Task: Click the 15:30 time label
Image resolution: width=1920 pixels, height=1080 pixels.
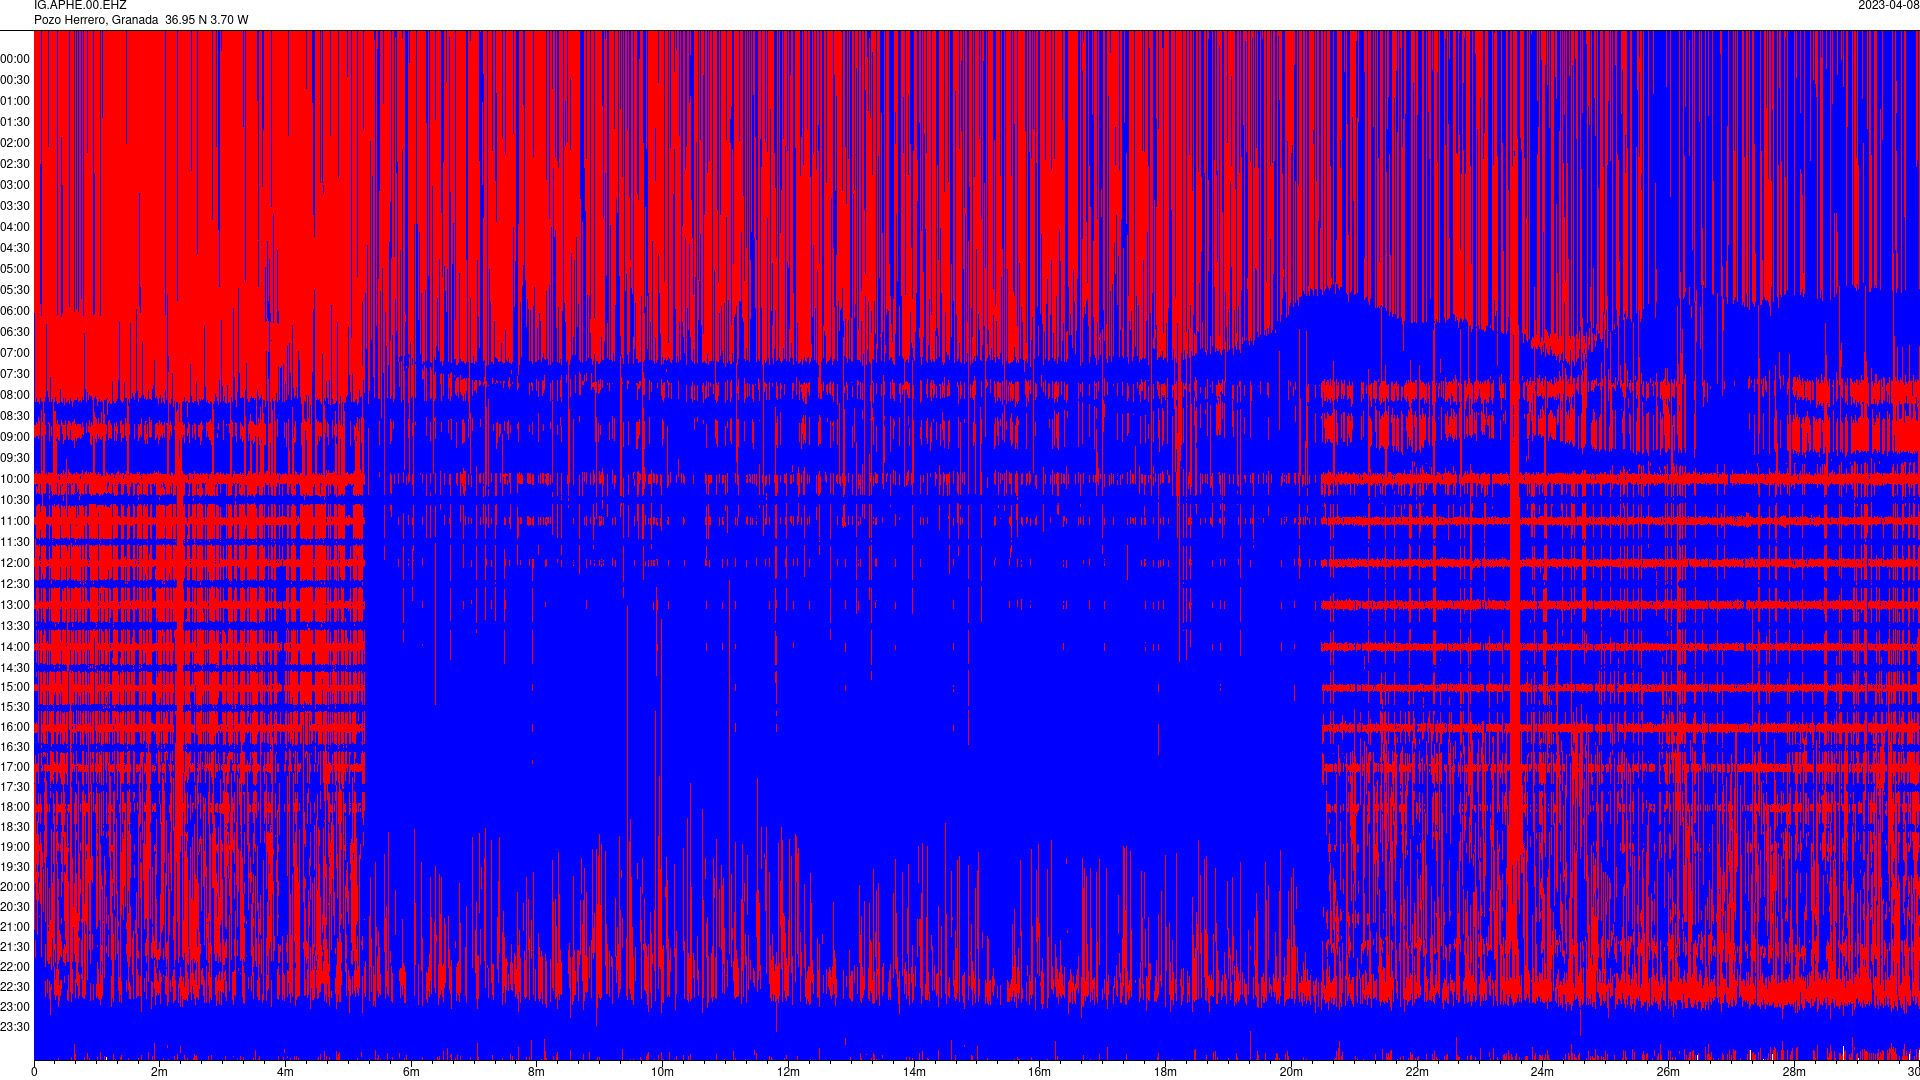Action: (x=15, y=707)
